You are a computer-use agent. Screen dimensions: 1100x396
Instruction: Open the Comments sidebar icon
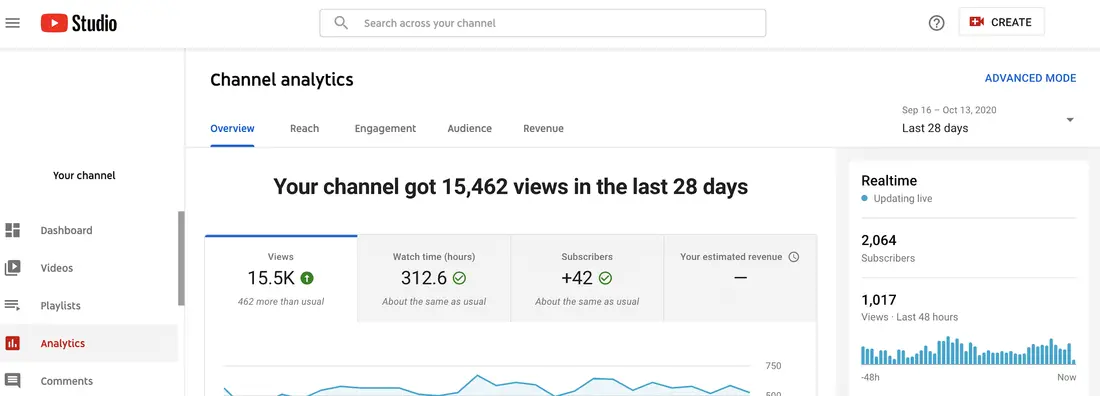point(13,381)
